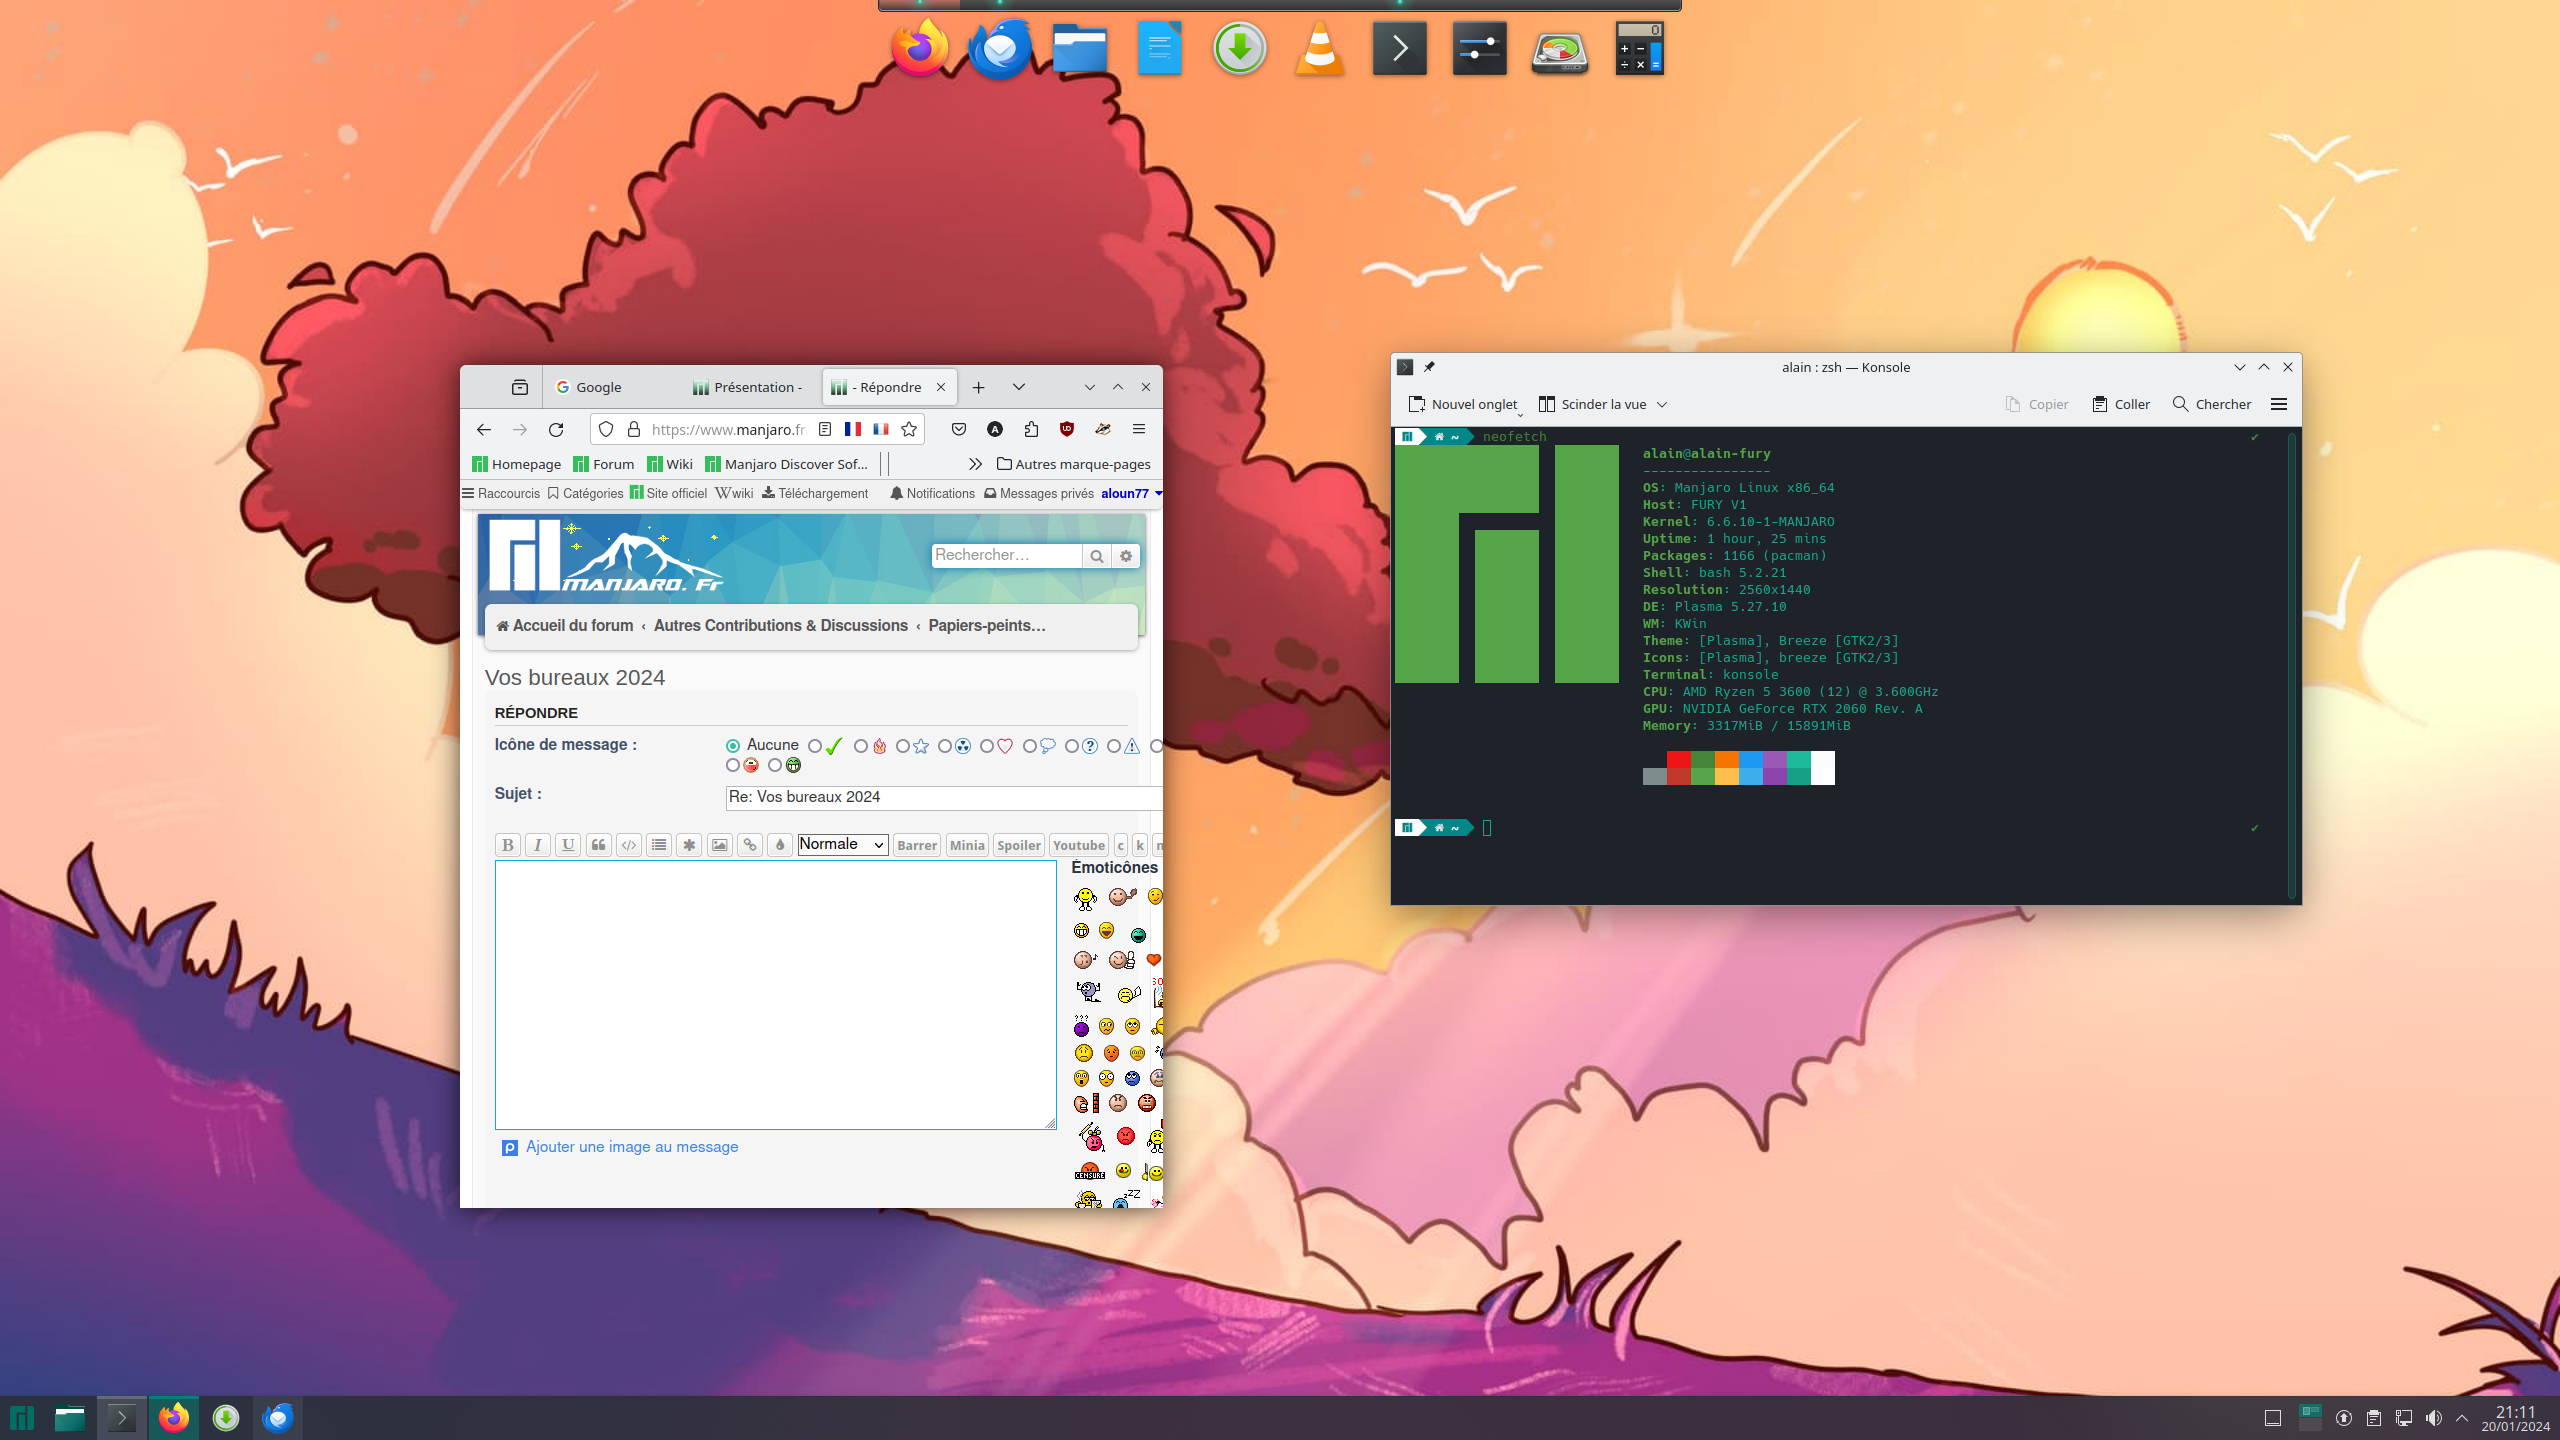Open the Firefox View button
The image size is (2560, 1440).
(x=520, y=387)
